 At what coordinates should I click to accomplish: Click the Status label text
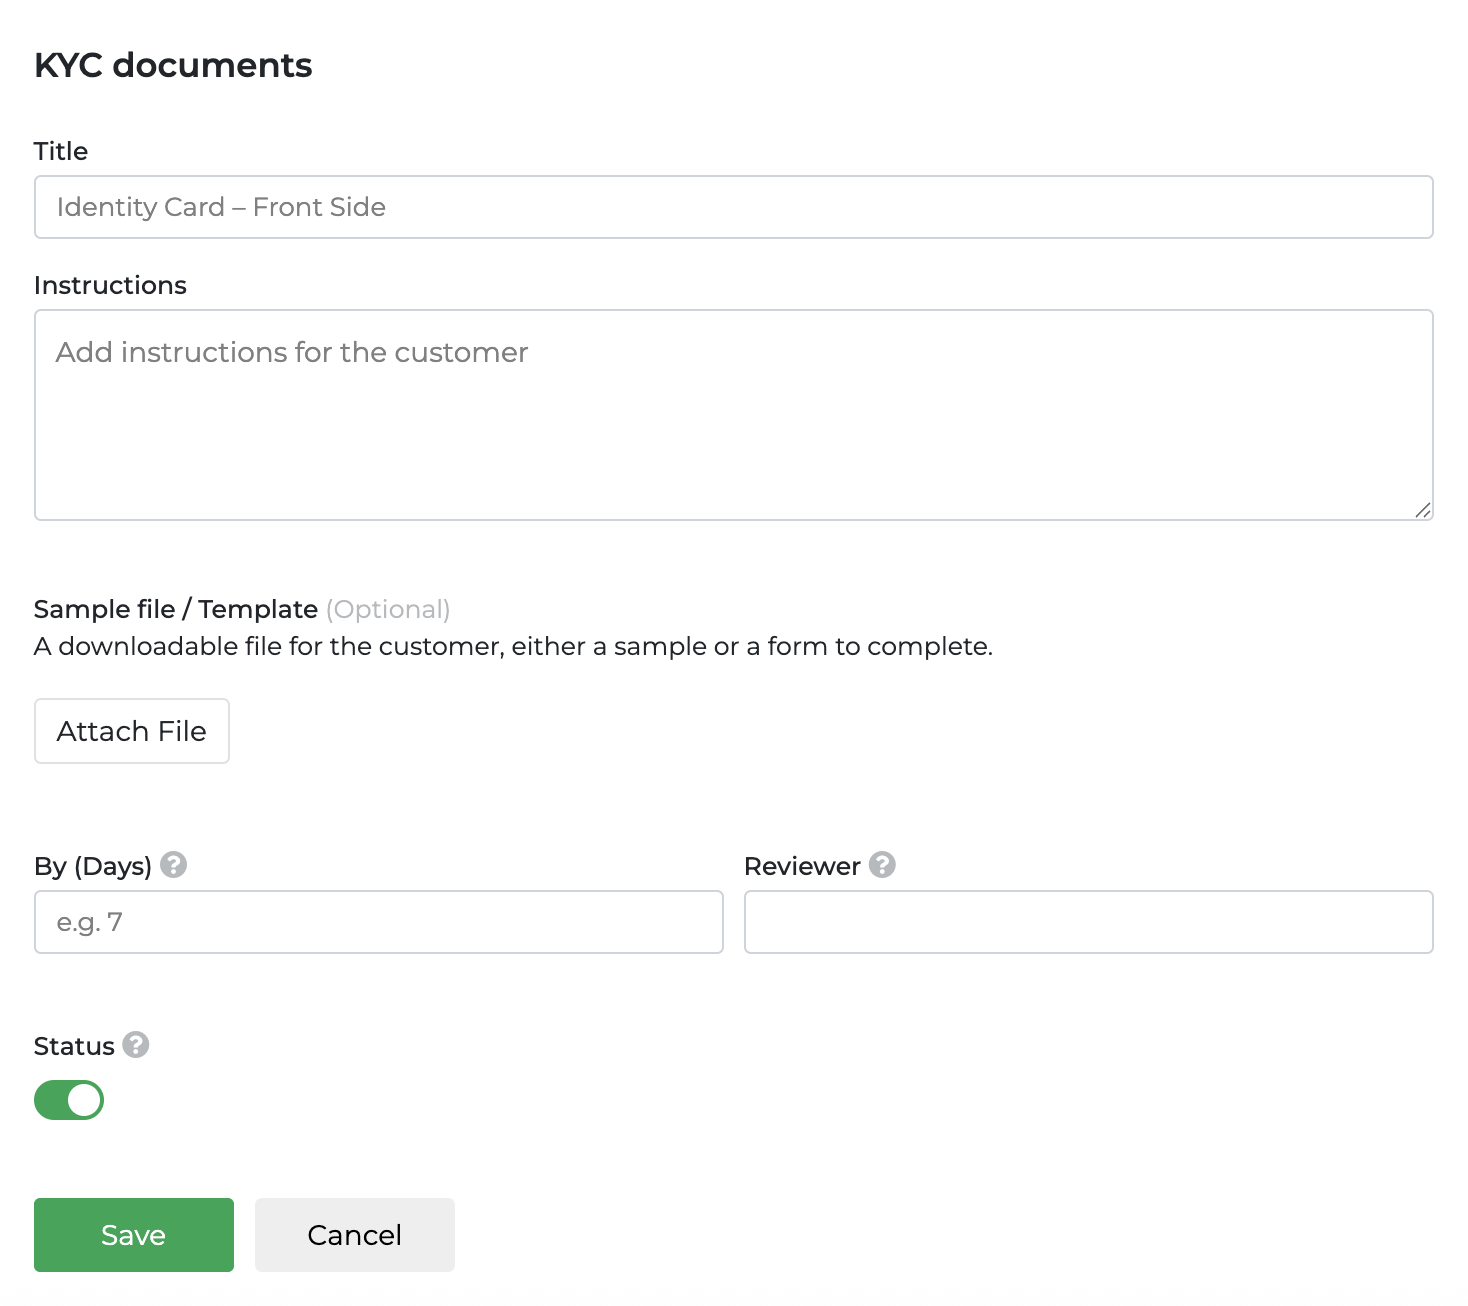pyautogui.click(x=74, y=1046)
